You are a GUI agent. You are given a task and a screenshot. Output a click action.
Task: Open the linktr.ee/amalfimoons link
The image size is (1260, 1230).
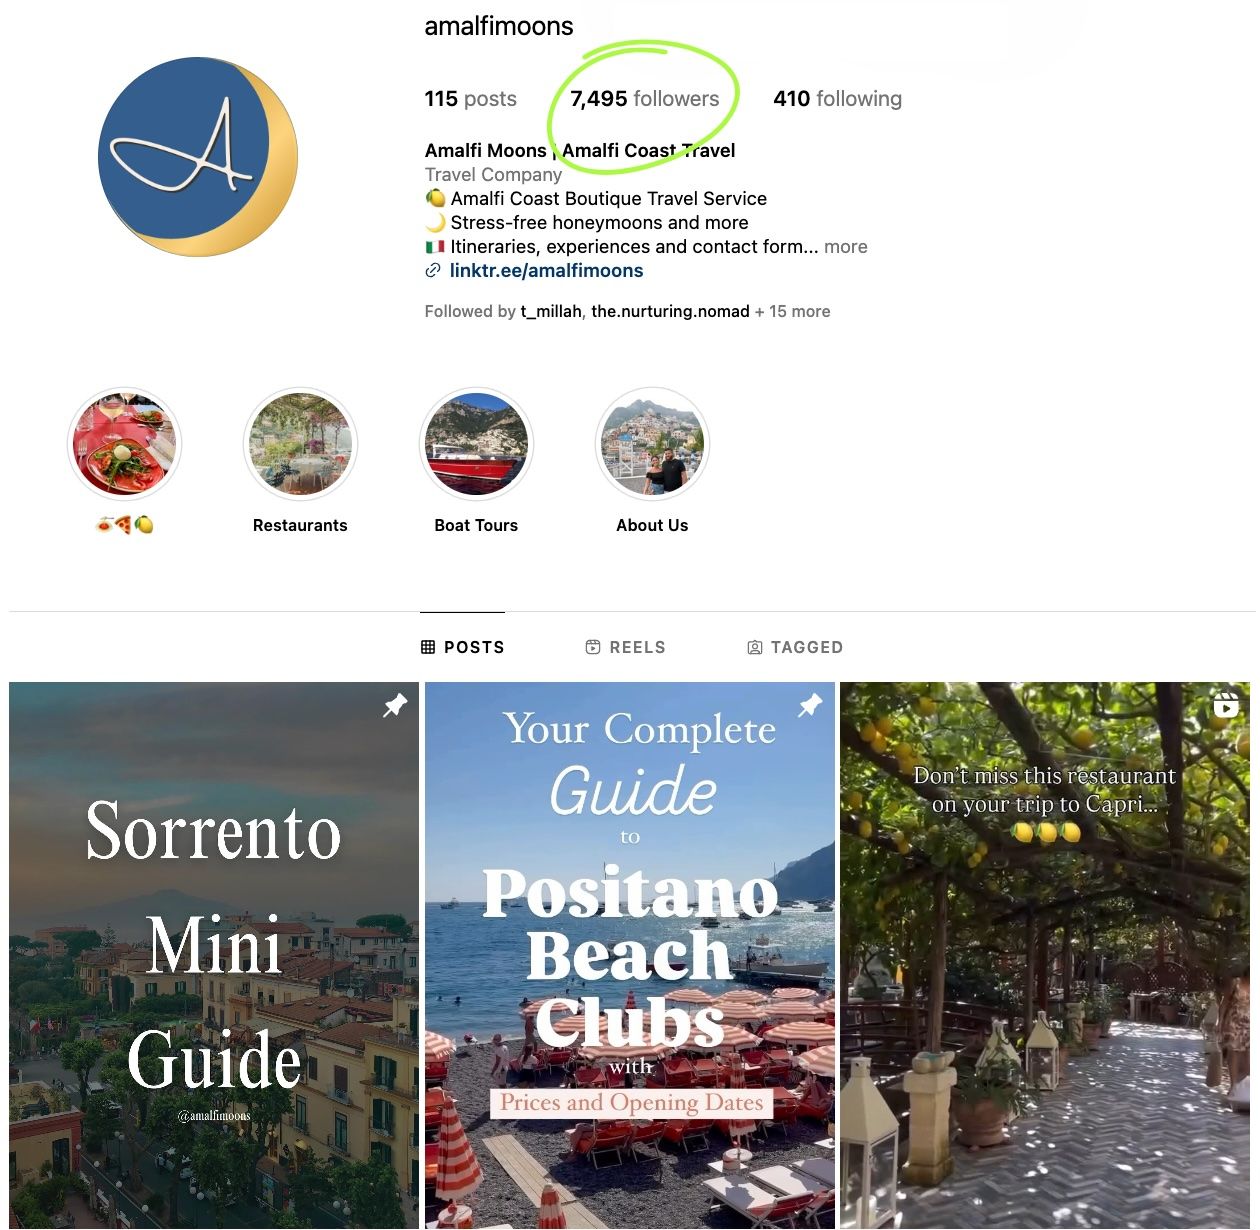pyautogui.click(x=546, y=271)
